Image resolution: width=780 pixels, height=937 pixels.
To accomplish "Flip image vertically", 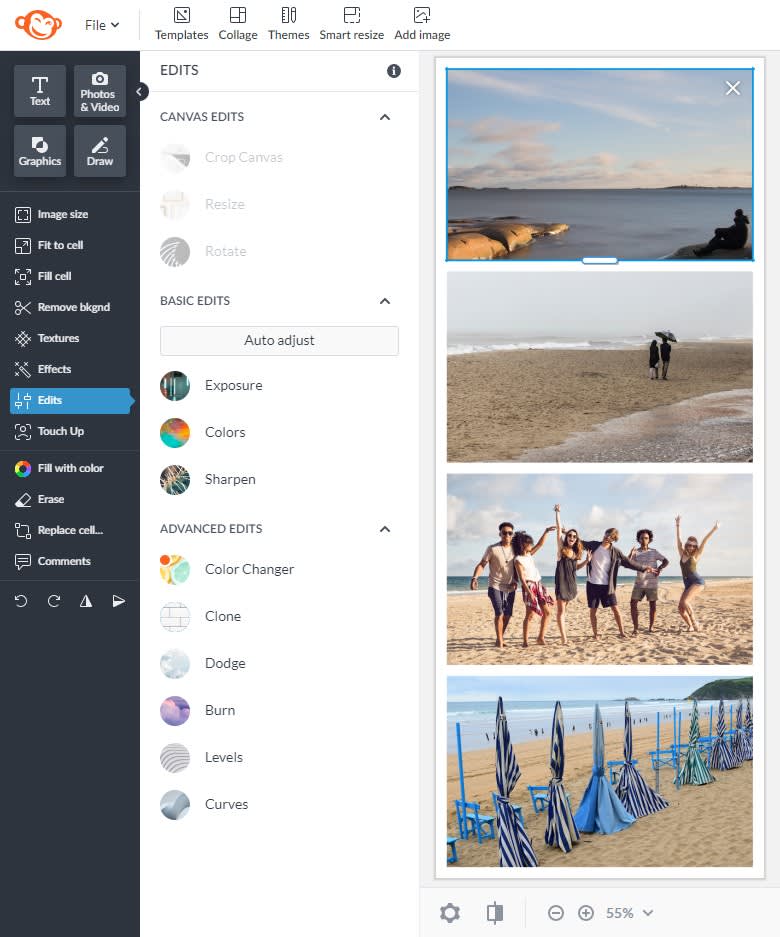I will 119,601.
